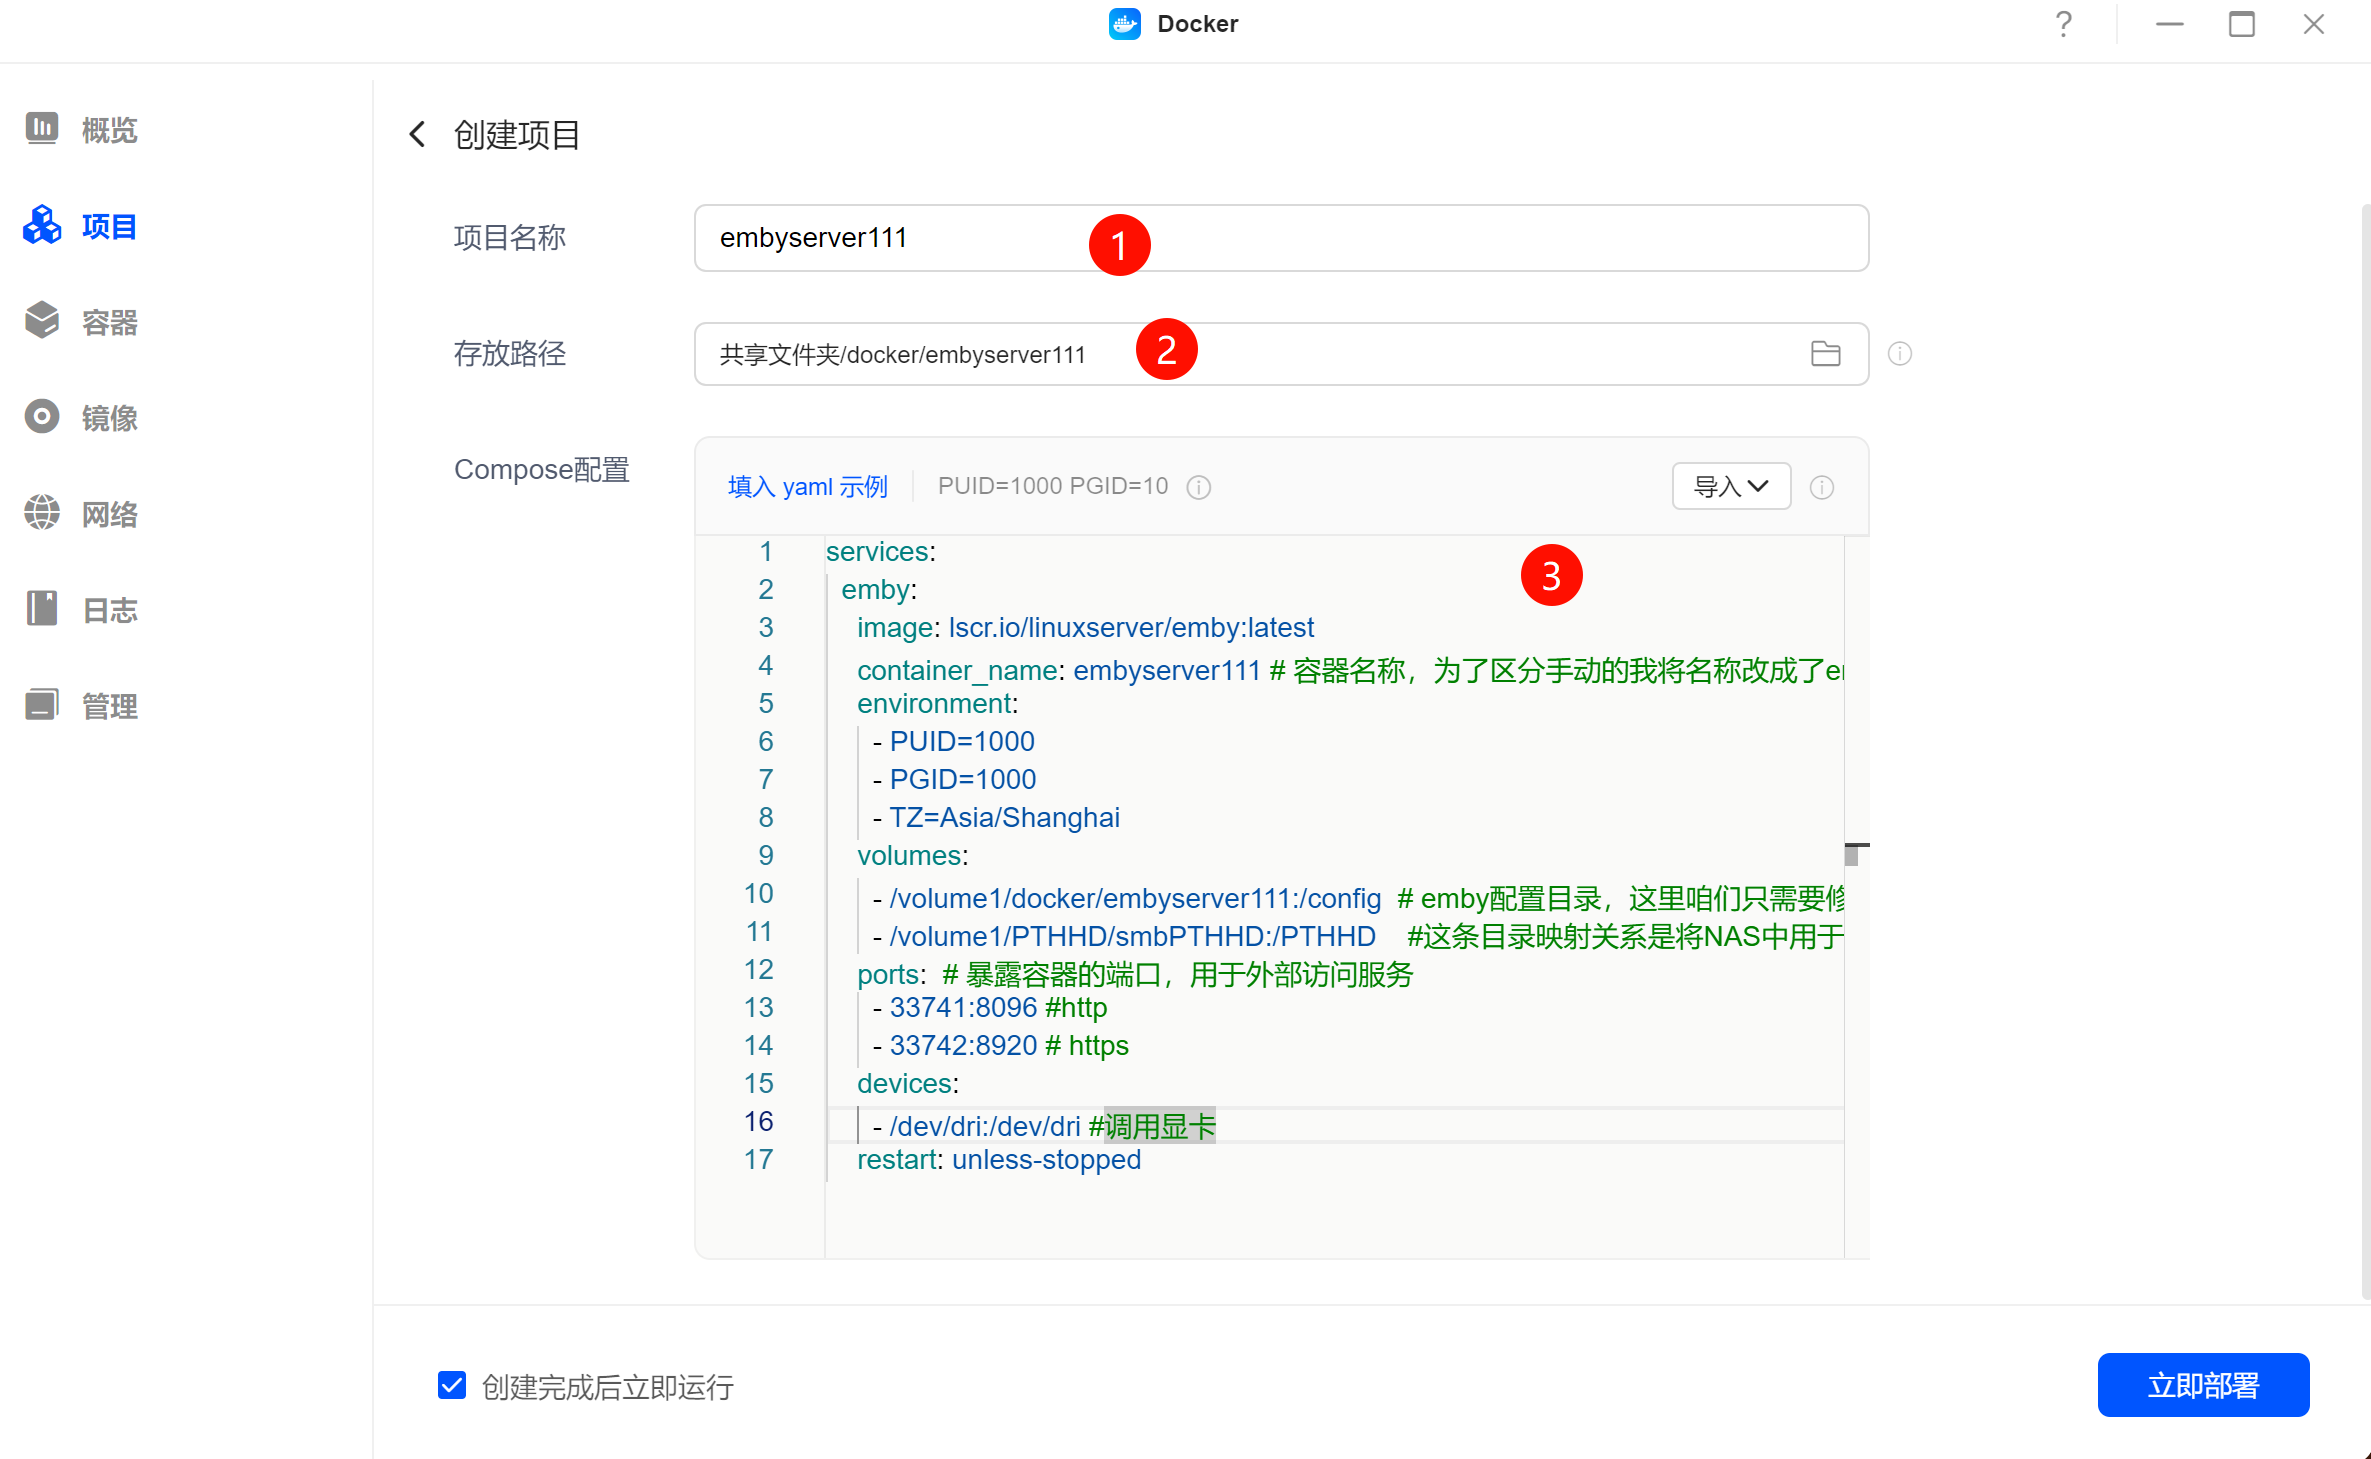Click the '33741:8096 #http' line
The image size is (2371, 1459).
point(990,1007)
